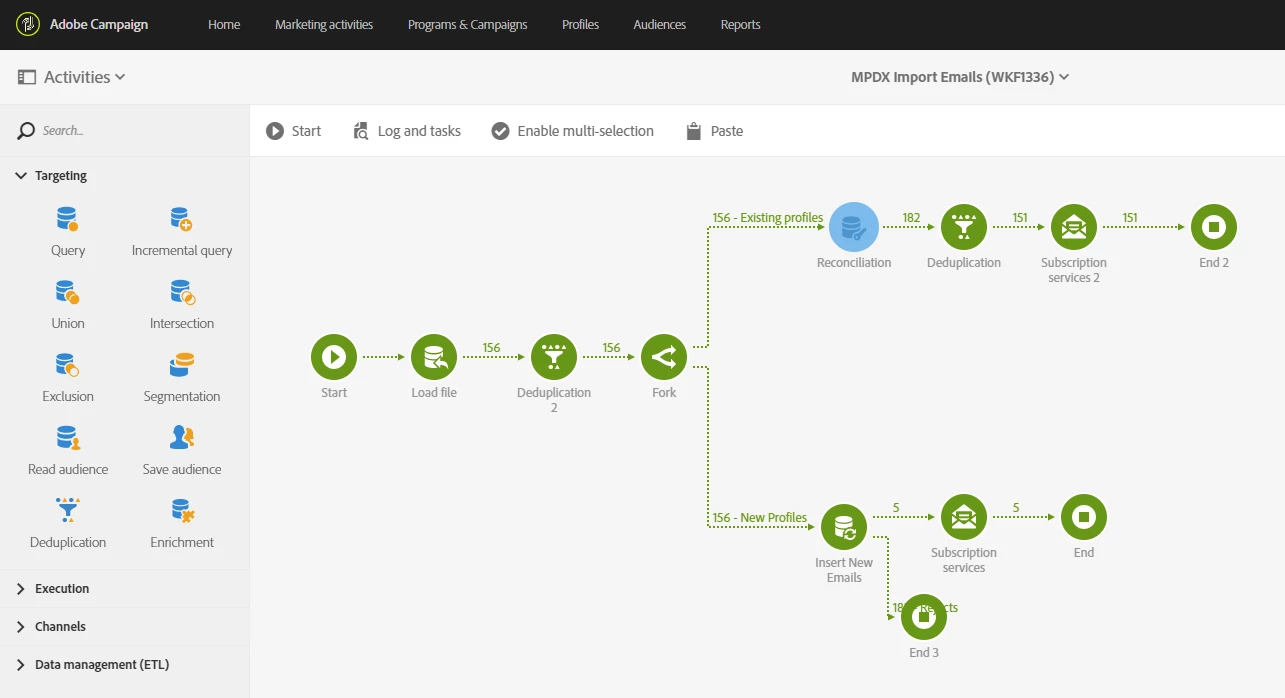
Task: Expand the Channels section
Action: tap(22, 627)
